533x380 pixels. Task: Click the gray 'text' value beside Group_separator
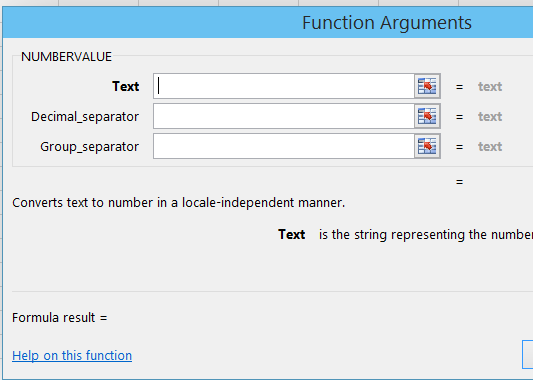[490, 146]
